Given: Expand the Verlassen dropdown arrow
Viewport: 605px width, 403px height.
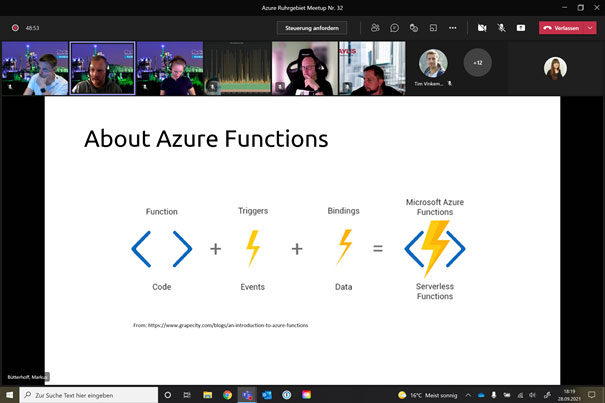Looking at the screenshot, I should [x=590, y=28].
